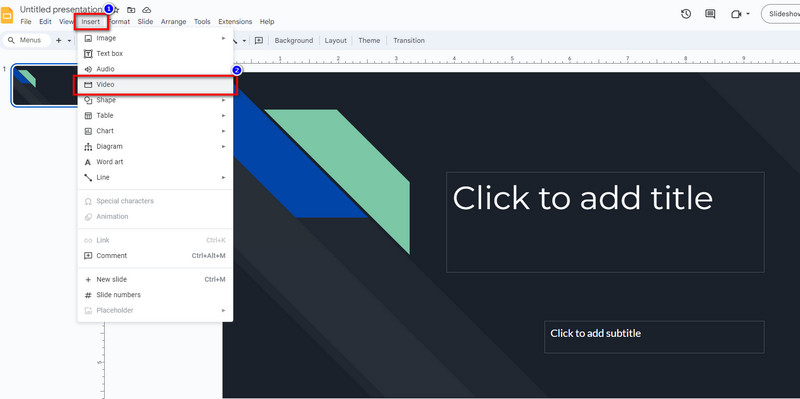Click the Image icon in the Insert menu

click(88, 38)
